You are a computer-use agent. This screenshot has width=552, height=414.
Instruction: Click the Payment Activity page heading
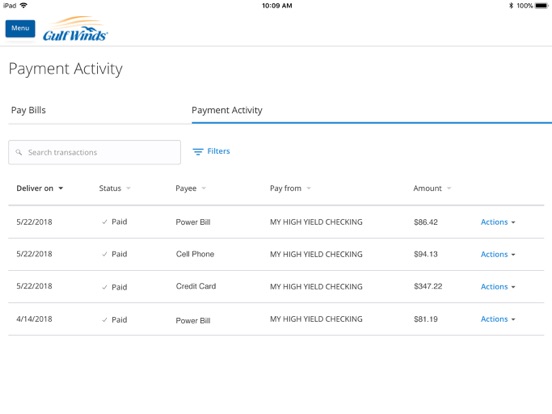tap(65, 69)
